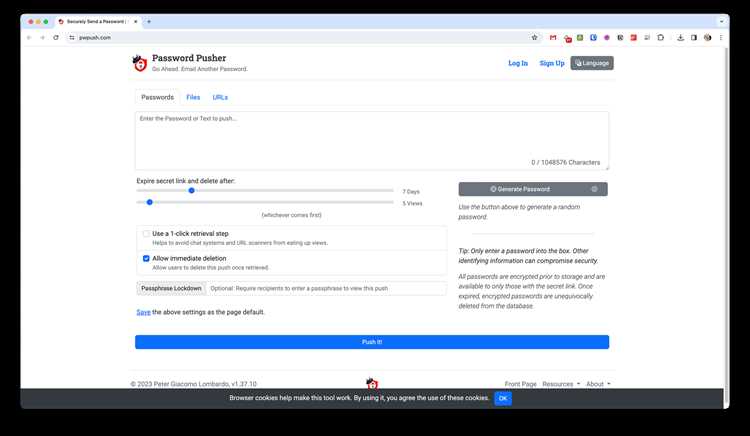The image size is (750, 436).
Task: Open the tab search chevron
Action: (x=721, y=22)
